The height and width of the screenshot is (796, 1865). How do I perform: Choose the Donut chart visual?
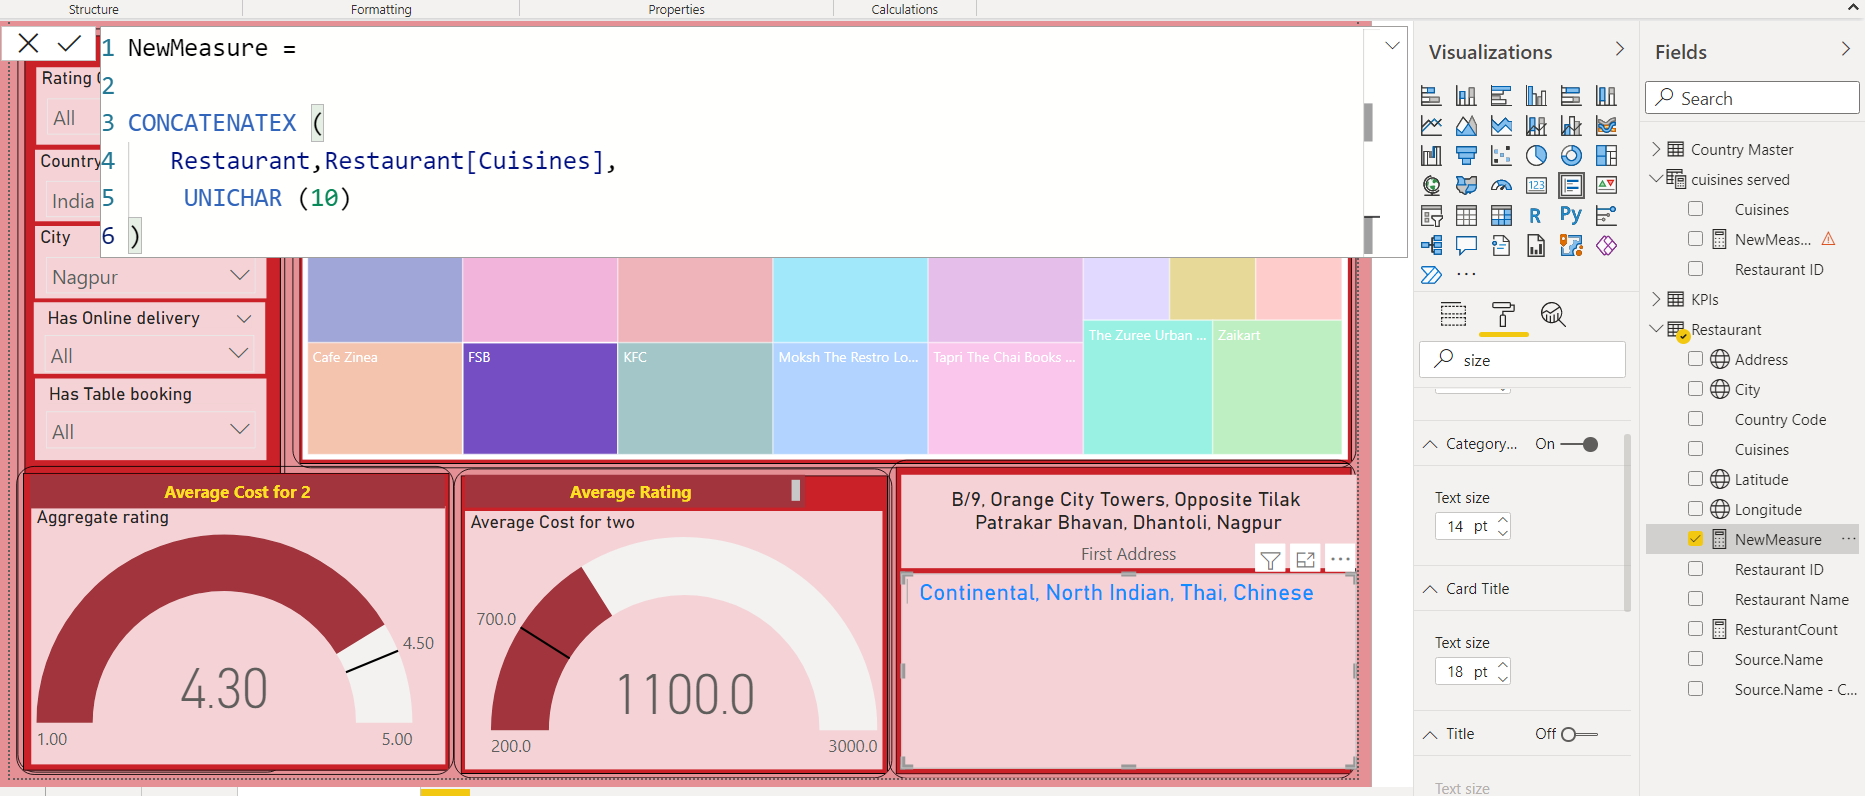[1571, 156]
